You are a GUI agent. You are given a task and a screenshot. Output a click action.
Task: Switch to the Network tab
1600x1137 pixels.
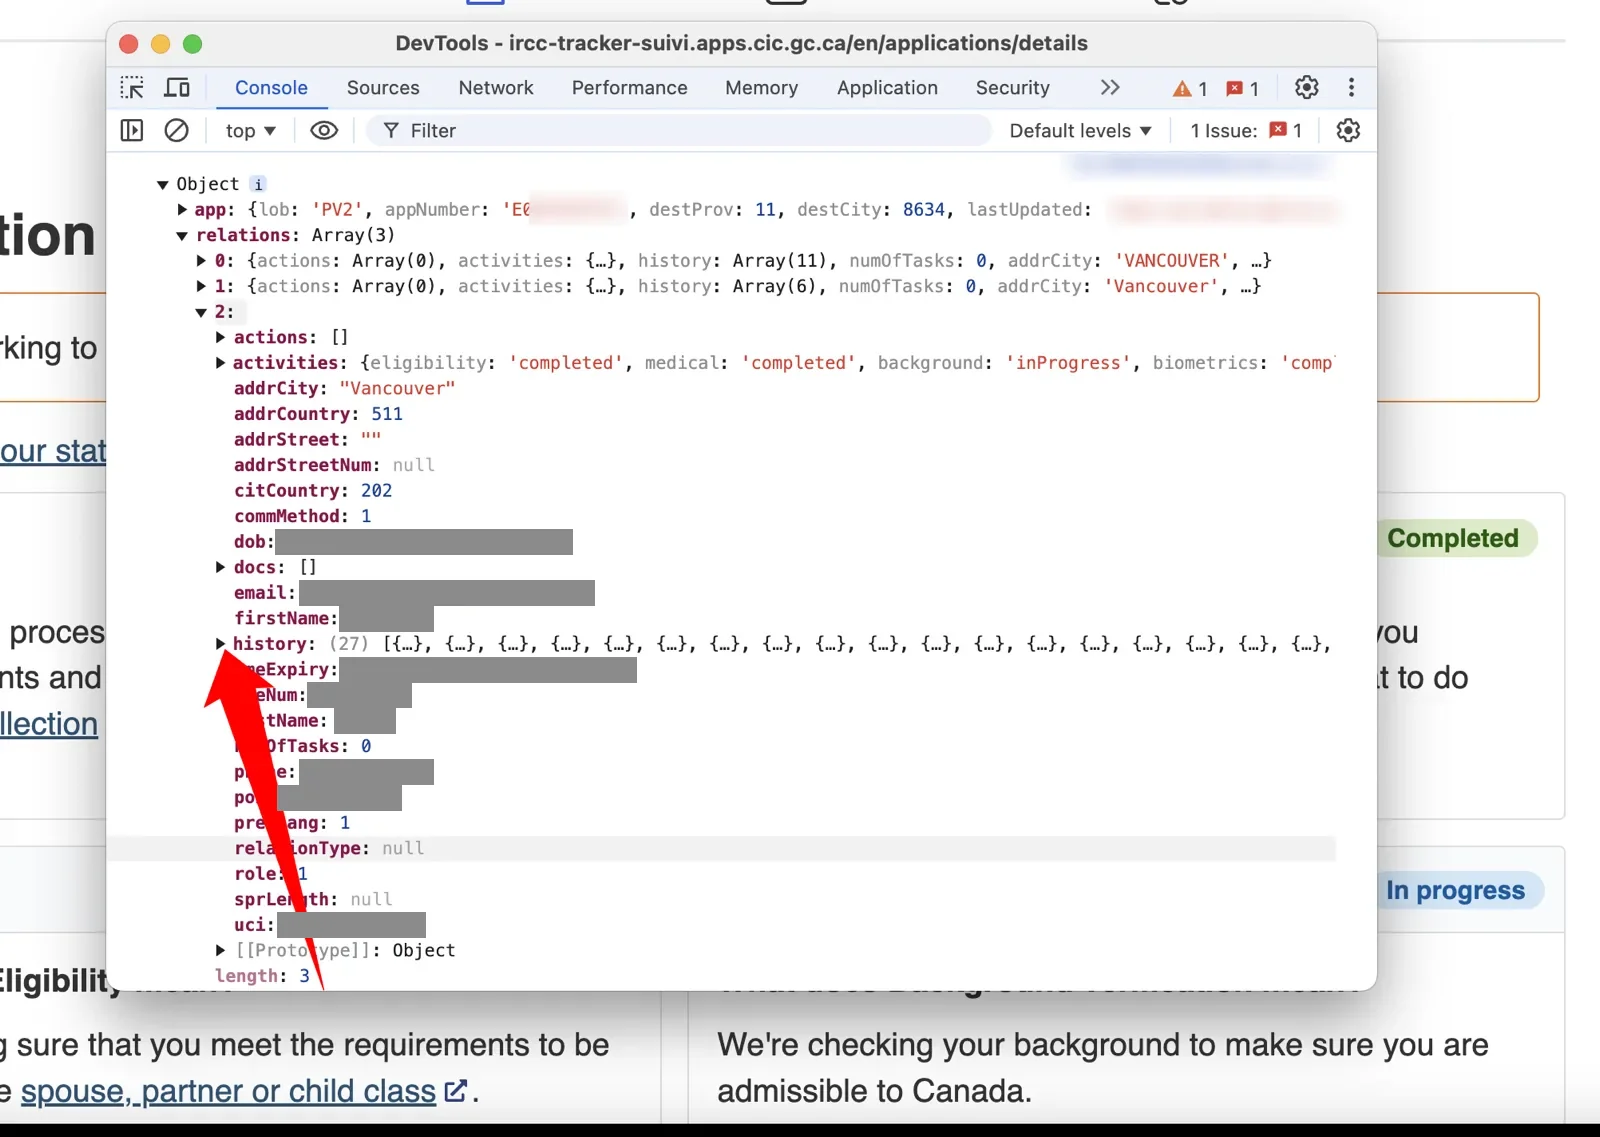(496, 88)
